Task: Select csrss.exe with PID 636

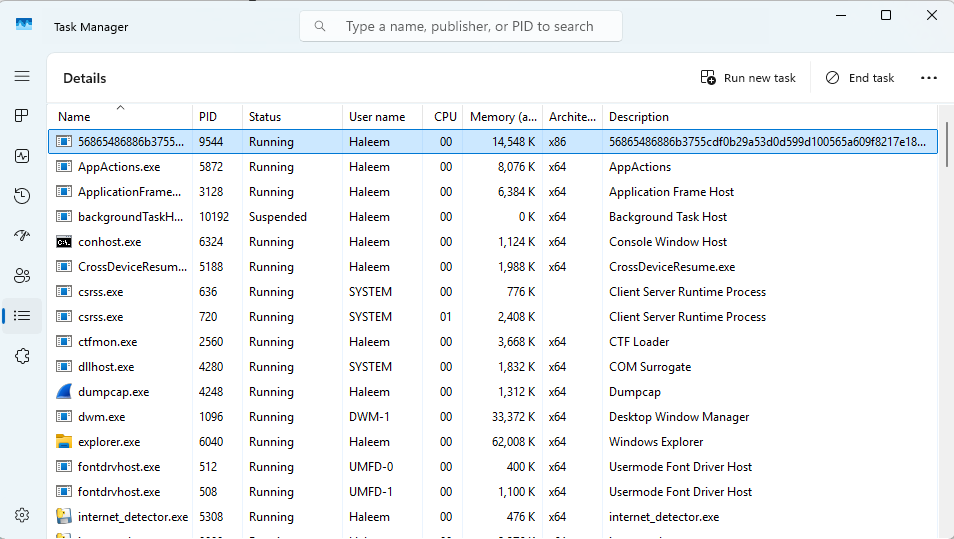Action: pyautogui.click(x=100, y=292)
